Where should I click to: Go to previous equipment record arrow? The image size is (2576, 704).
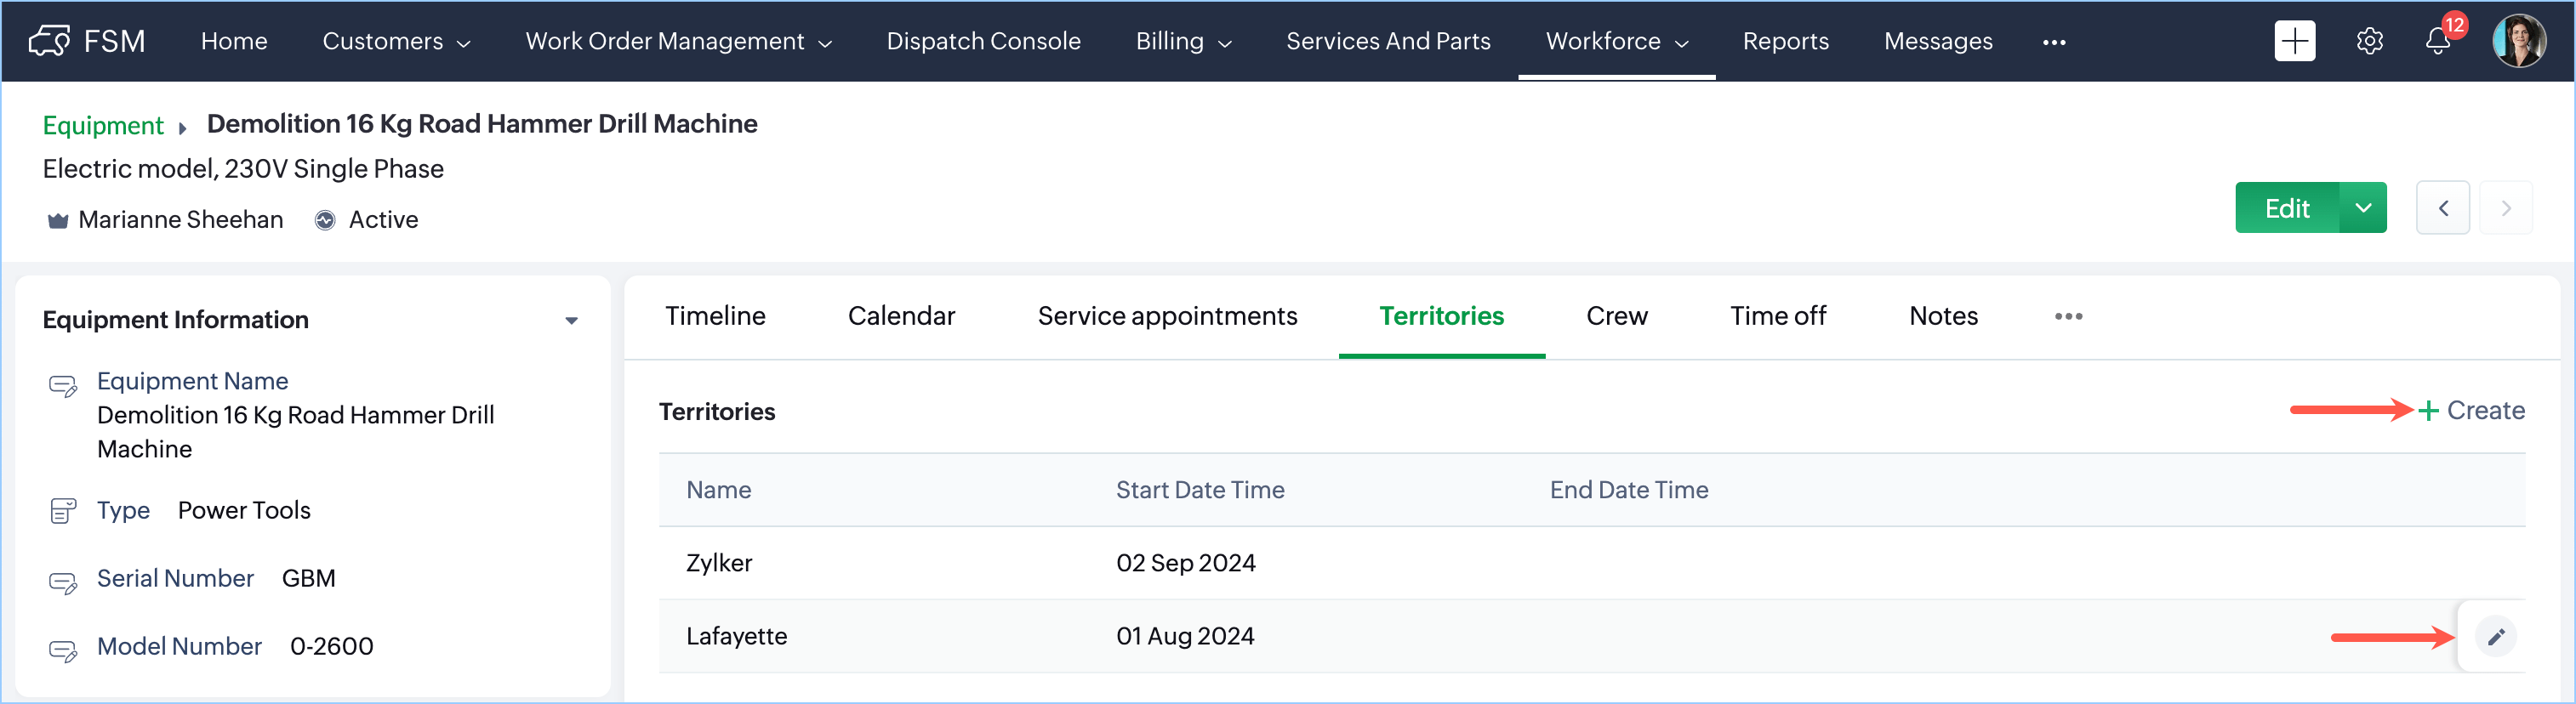coord(2442,208)
